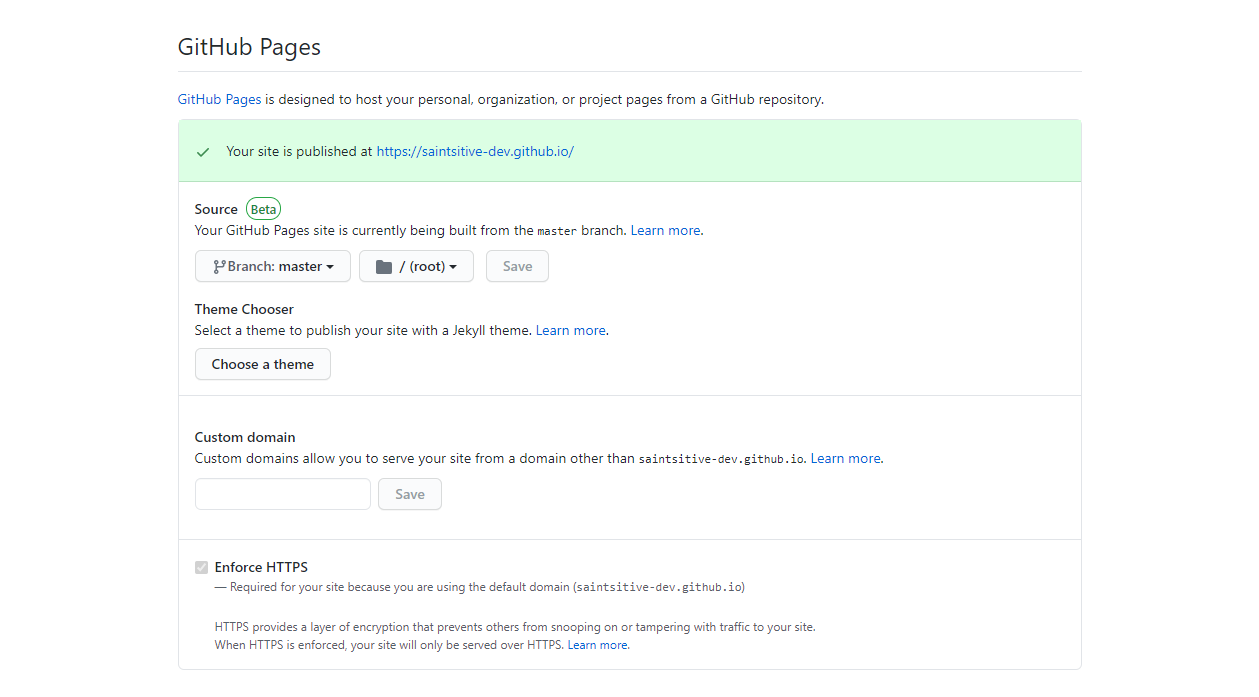Open Learn more about Jekyll themes
This screenshot has width=1259, height=697.
point(570,330)
